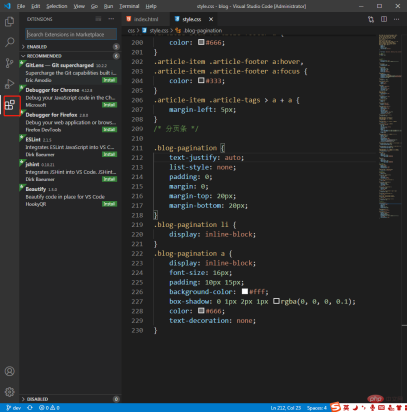
Task: Focus the Search Extensions in Marketplace field
Action: point(71,34)
